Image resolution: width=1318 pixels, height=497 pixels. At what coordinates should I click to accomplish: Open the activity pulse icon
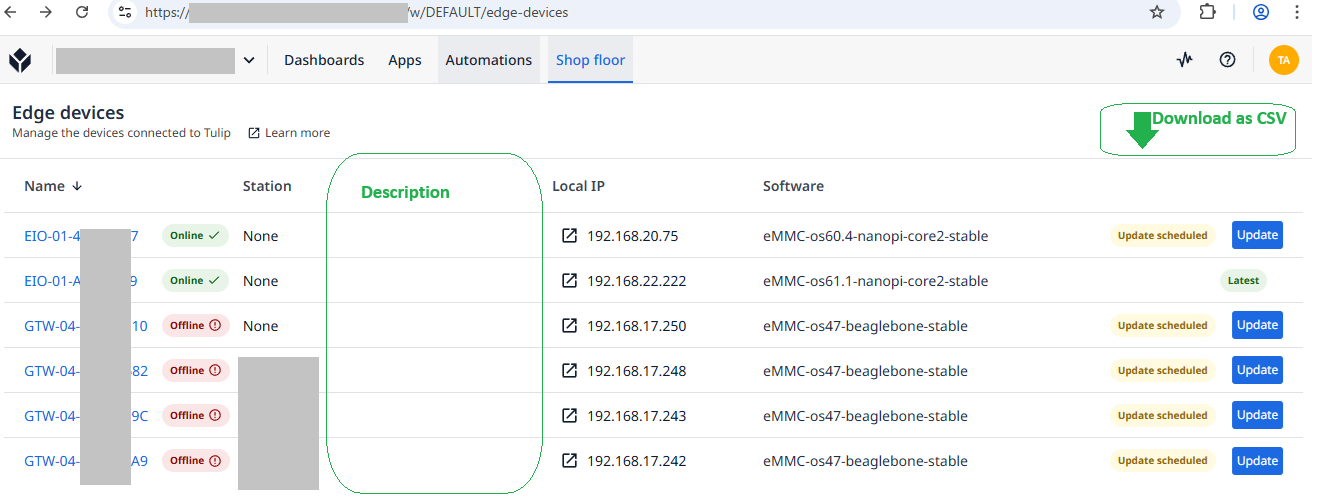click(x=1185, y=60)
